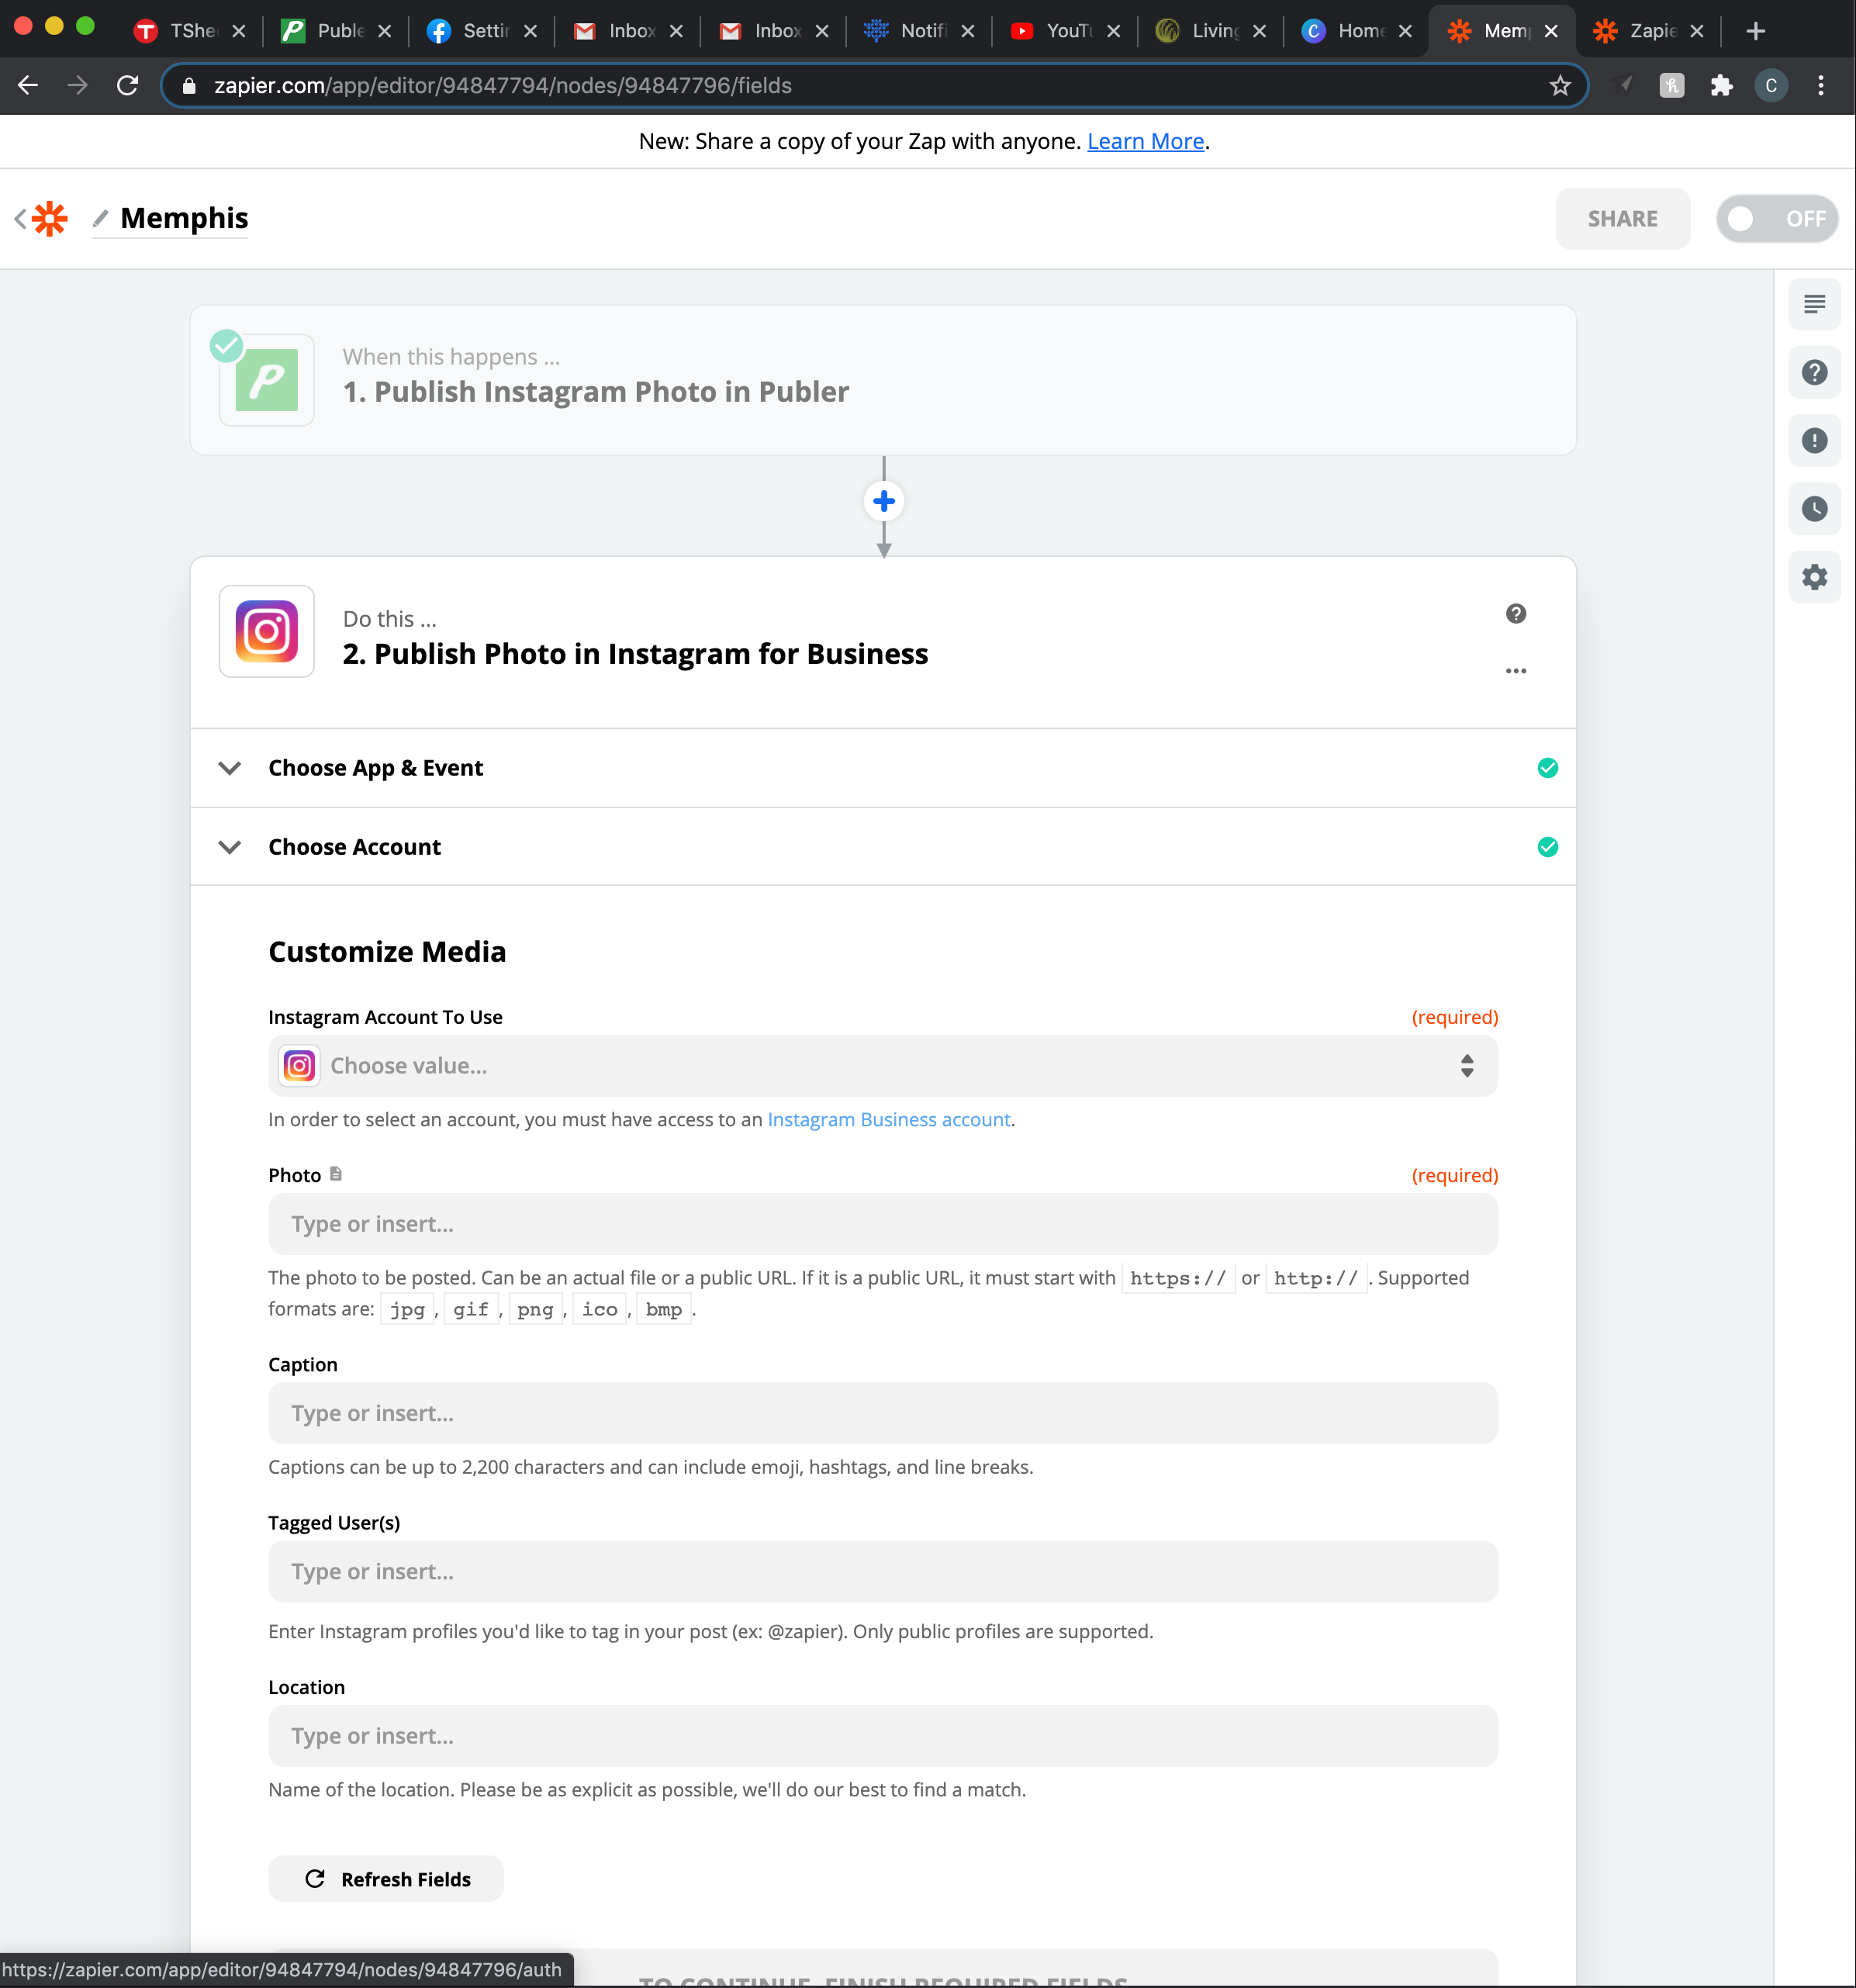
Task: Click the browser back arrow
Action: tap(28, 86)
